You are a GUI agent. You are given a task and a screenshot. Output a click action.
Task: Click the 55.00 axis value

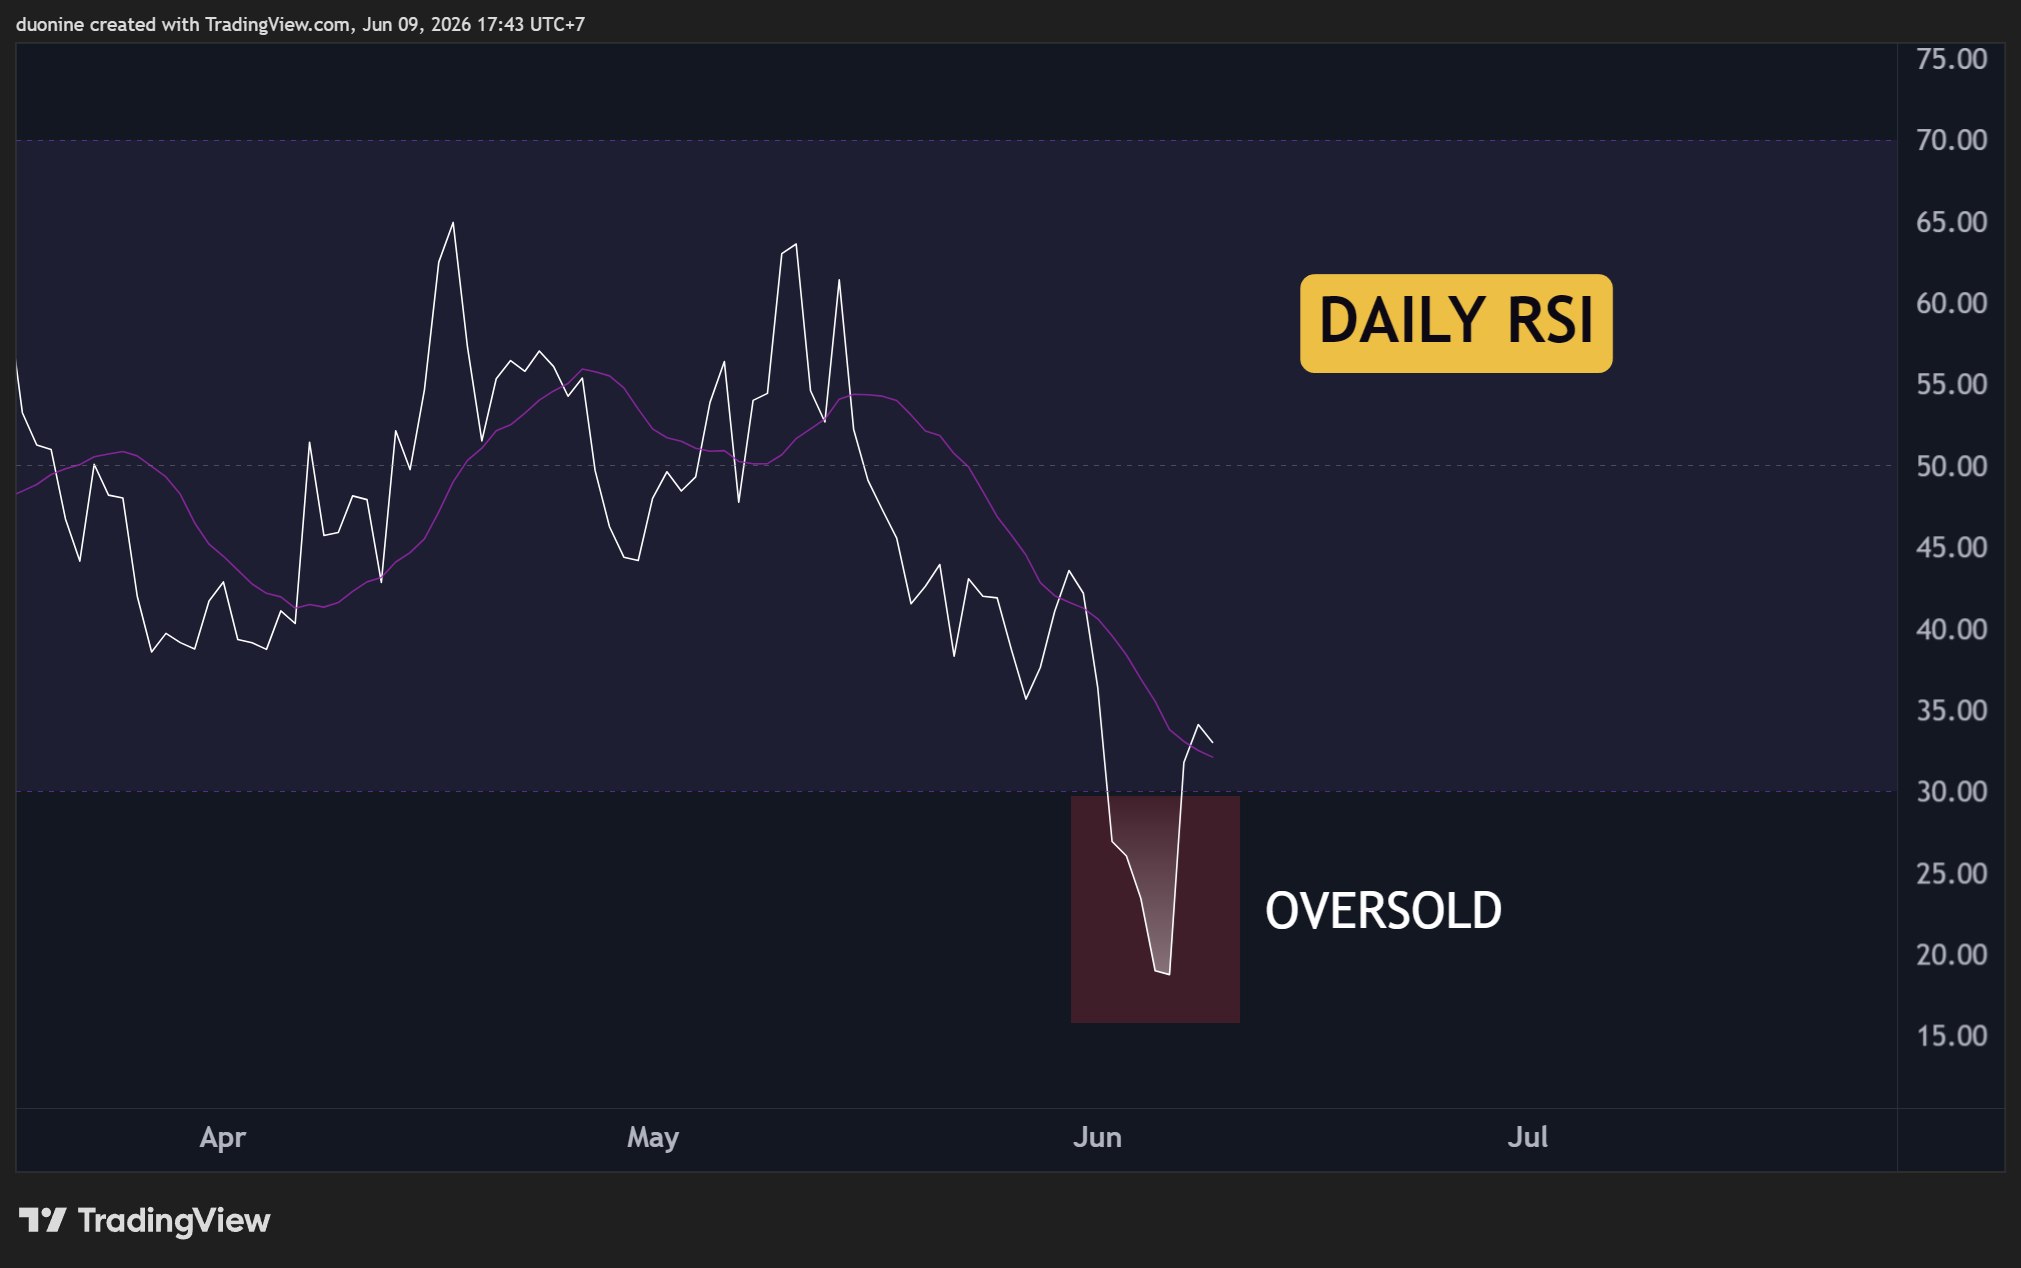tap(1951, 384)
